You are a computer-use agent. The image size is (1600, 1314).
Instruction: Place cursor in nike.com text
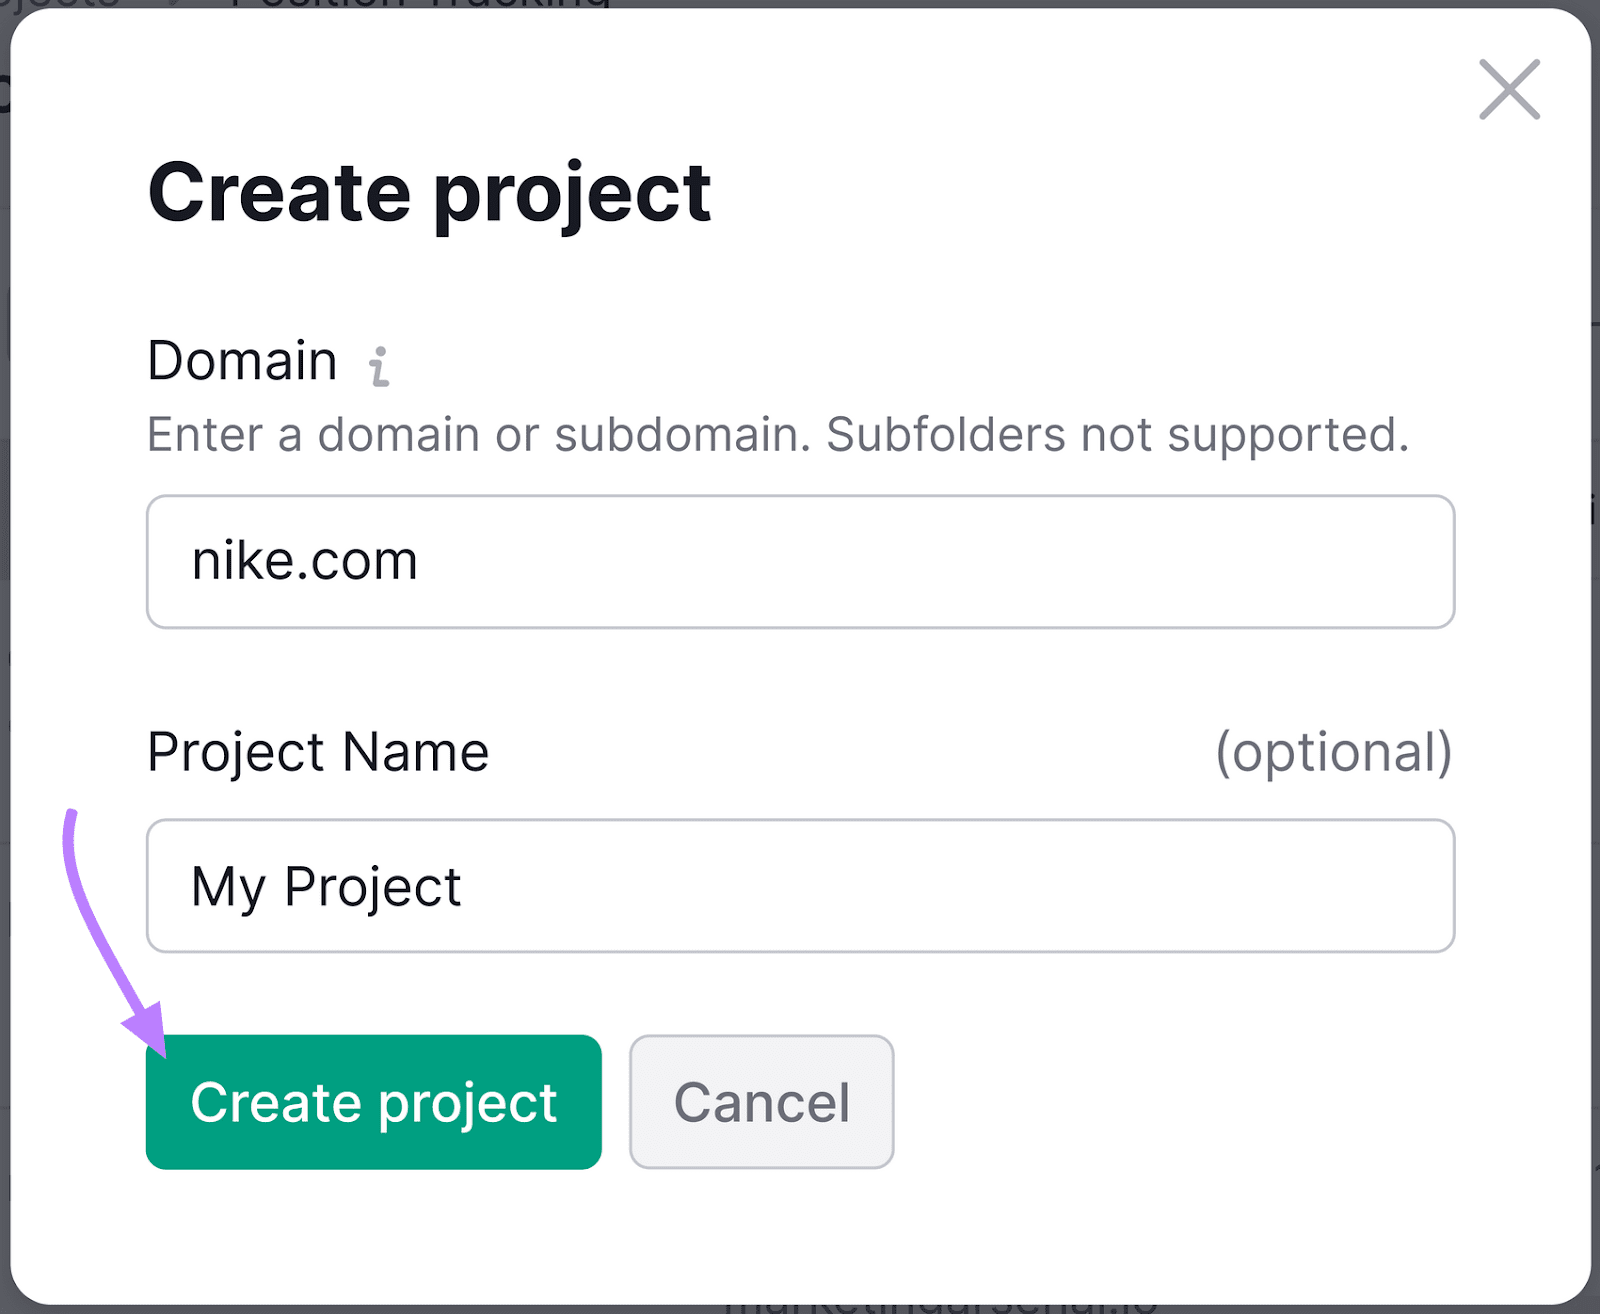304,562
